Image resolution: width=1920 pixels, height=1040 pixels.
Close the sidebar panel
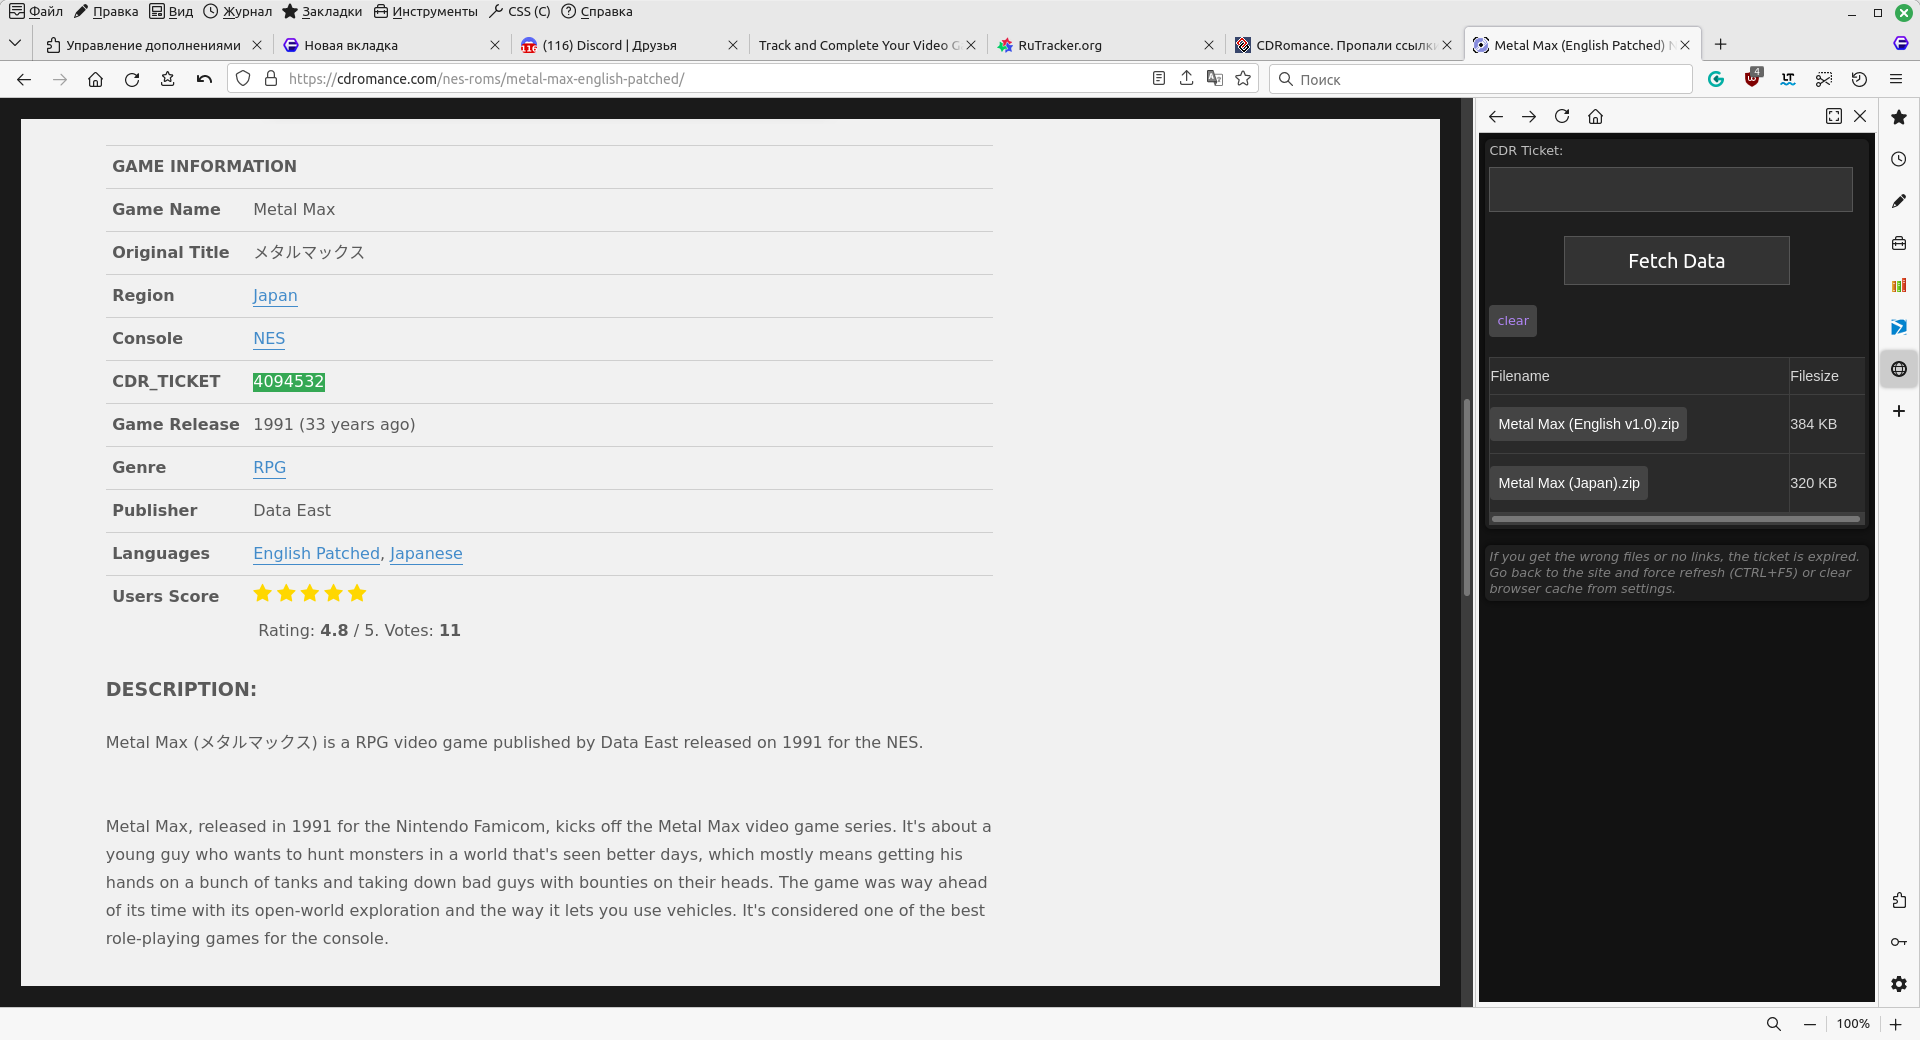click(x=1860, y=116)
